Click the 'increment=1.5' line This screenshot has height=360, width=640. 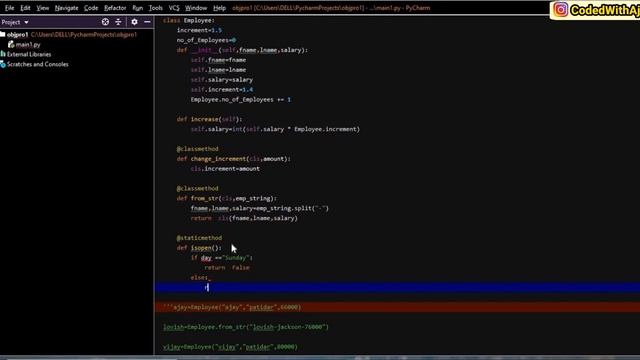199,30
